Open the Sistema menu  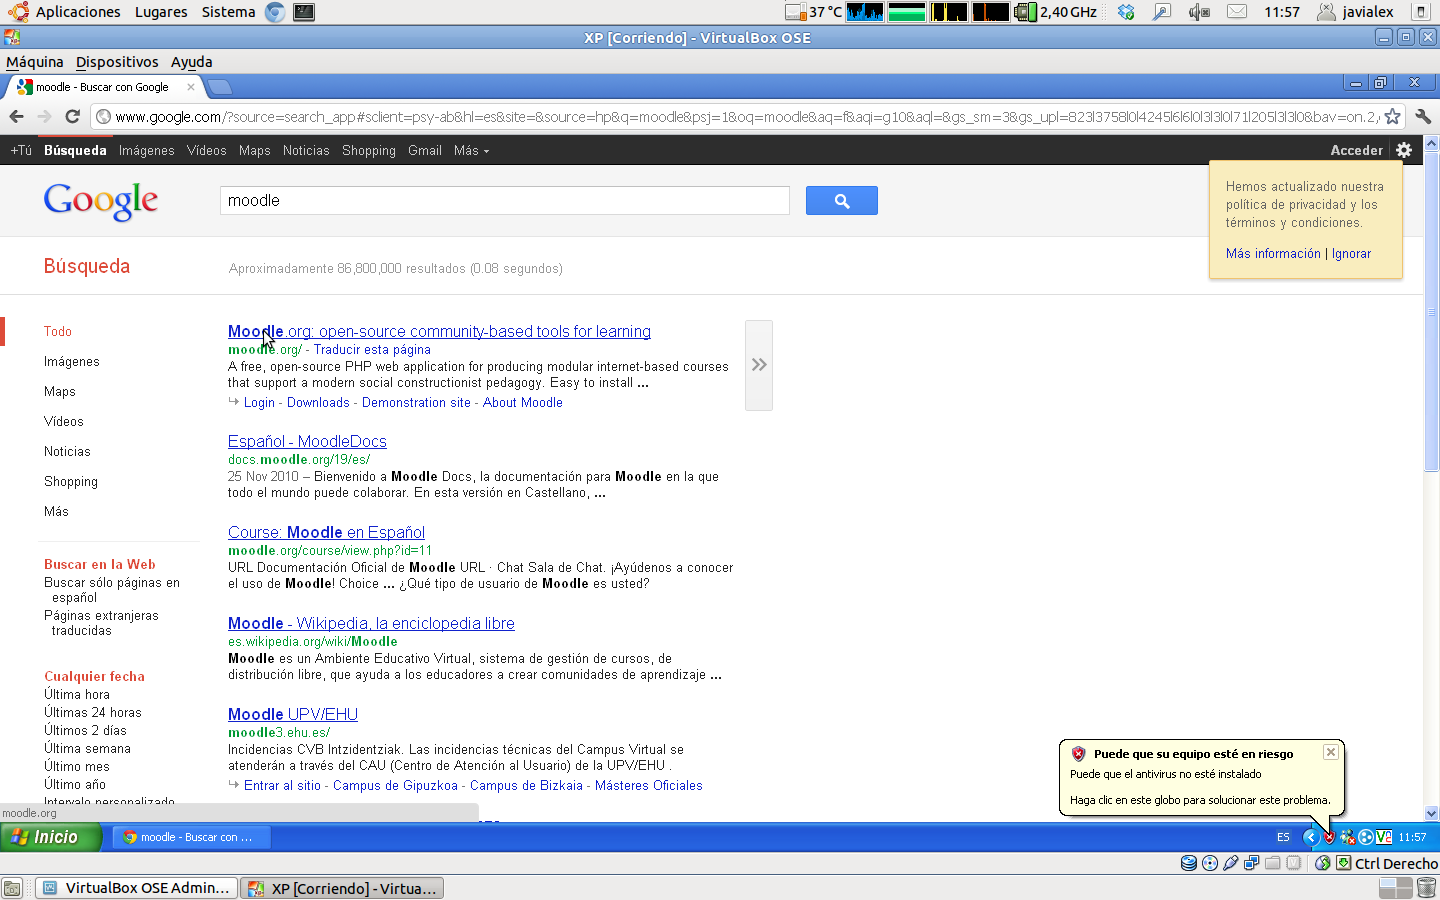click(x=228, y=12)
